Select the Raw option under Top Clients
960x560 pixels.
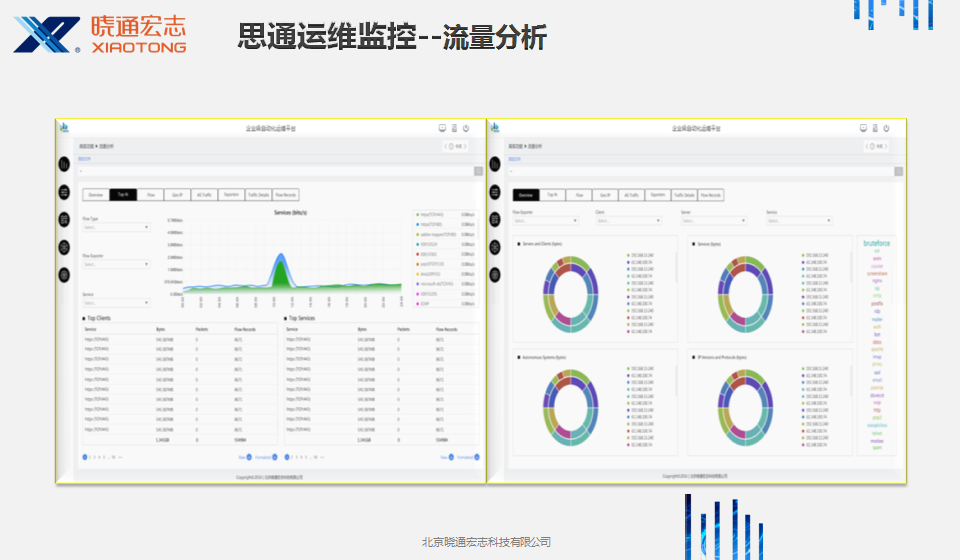click(x=248, y=457)
